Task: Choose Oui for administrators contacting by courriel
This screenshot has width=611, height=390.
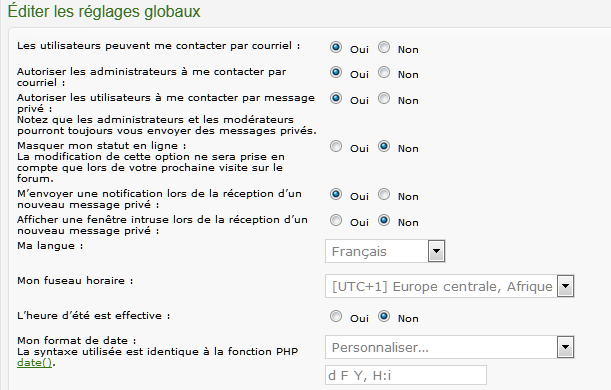Action: pyautogui.click(x=336, y=72)
